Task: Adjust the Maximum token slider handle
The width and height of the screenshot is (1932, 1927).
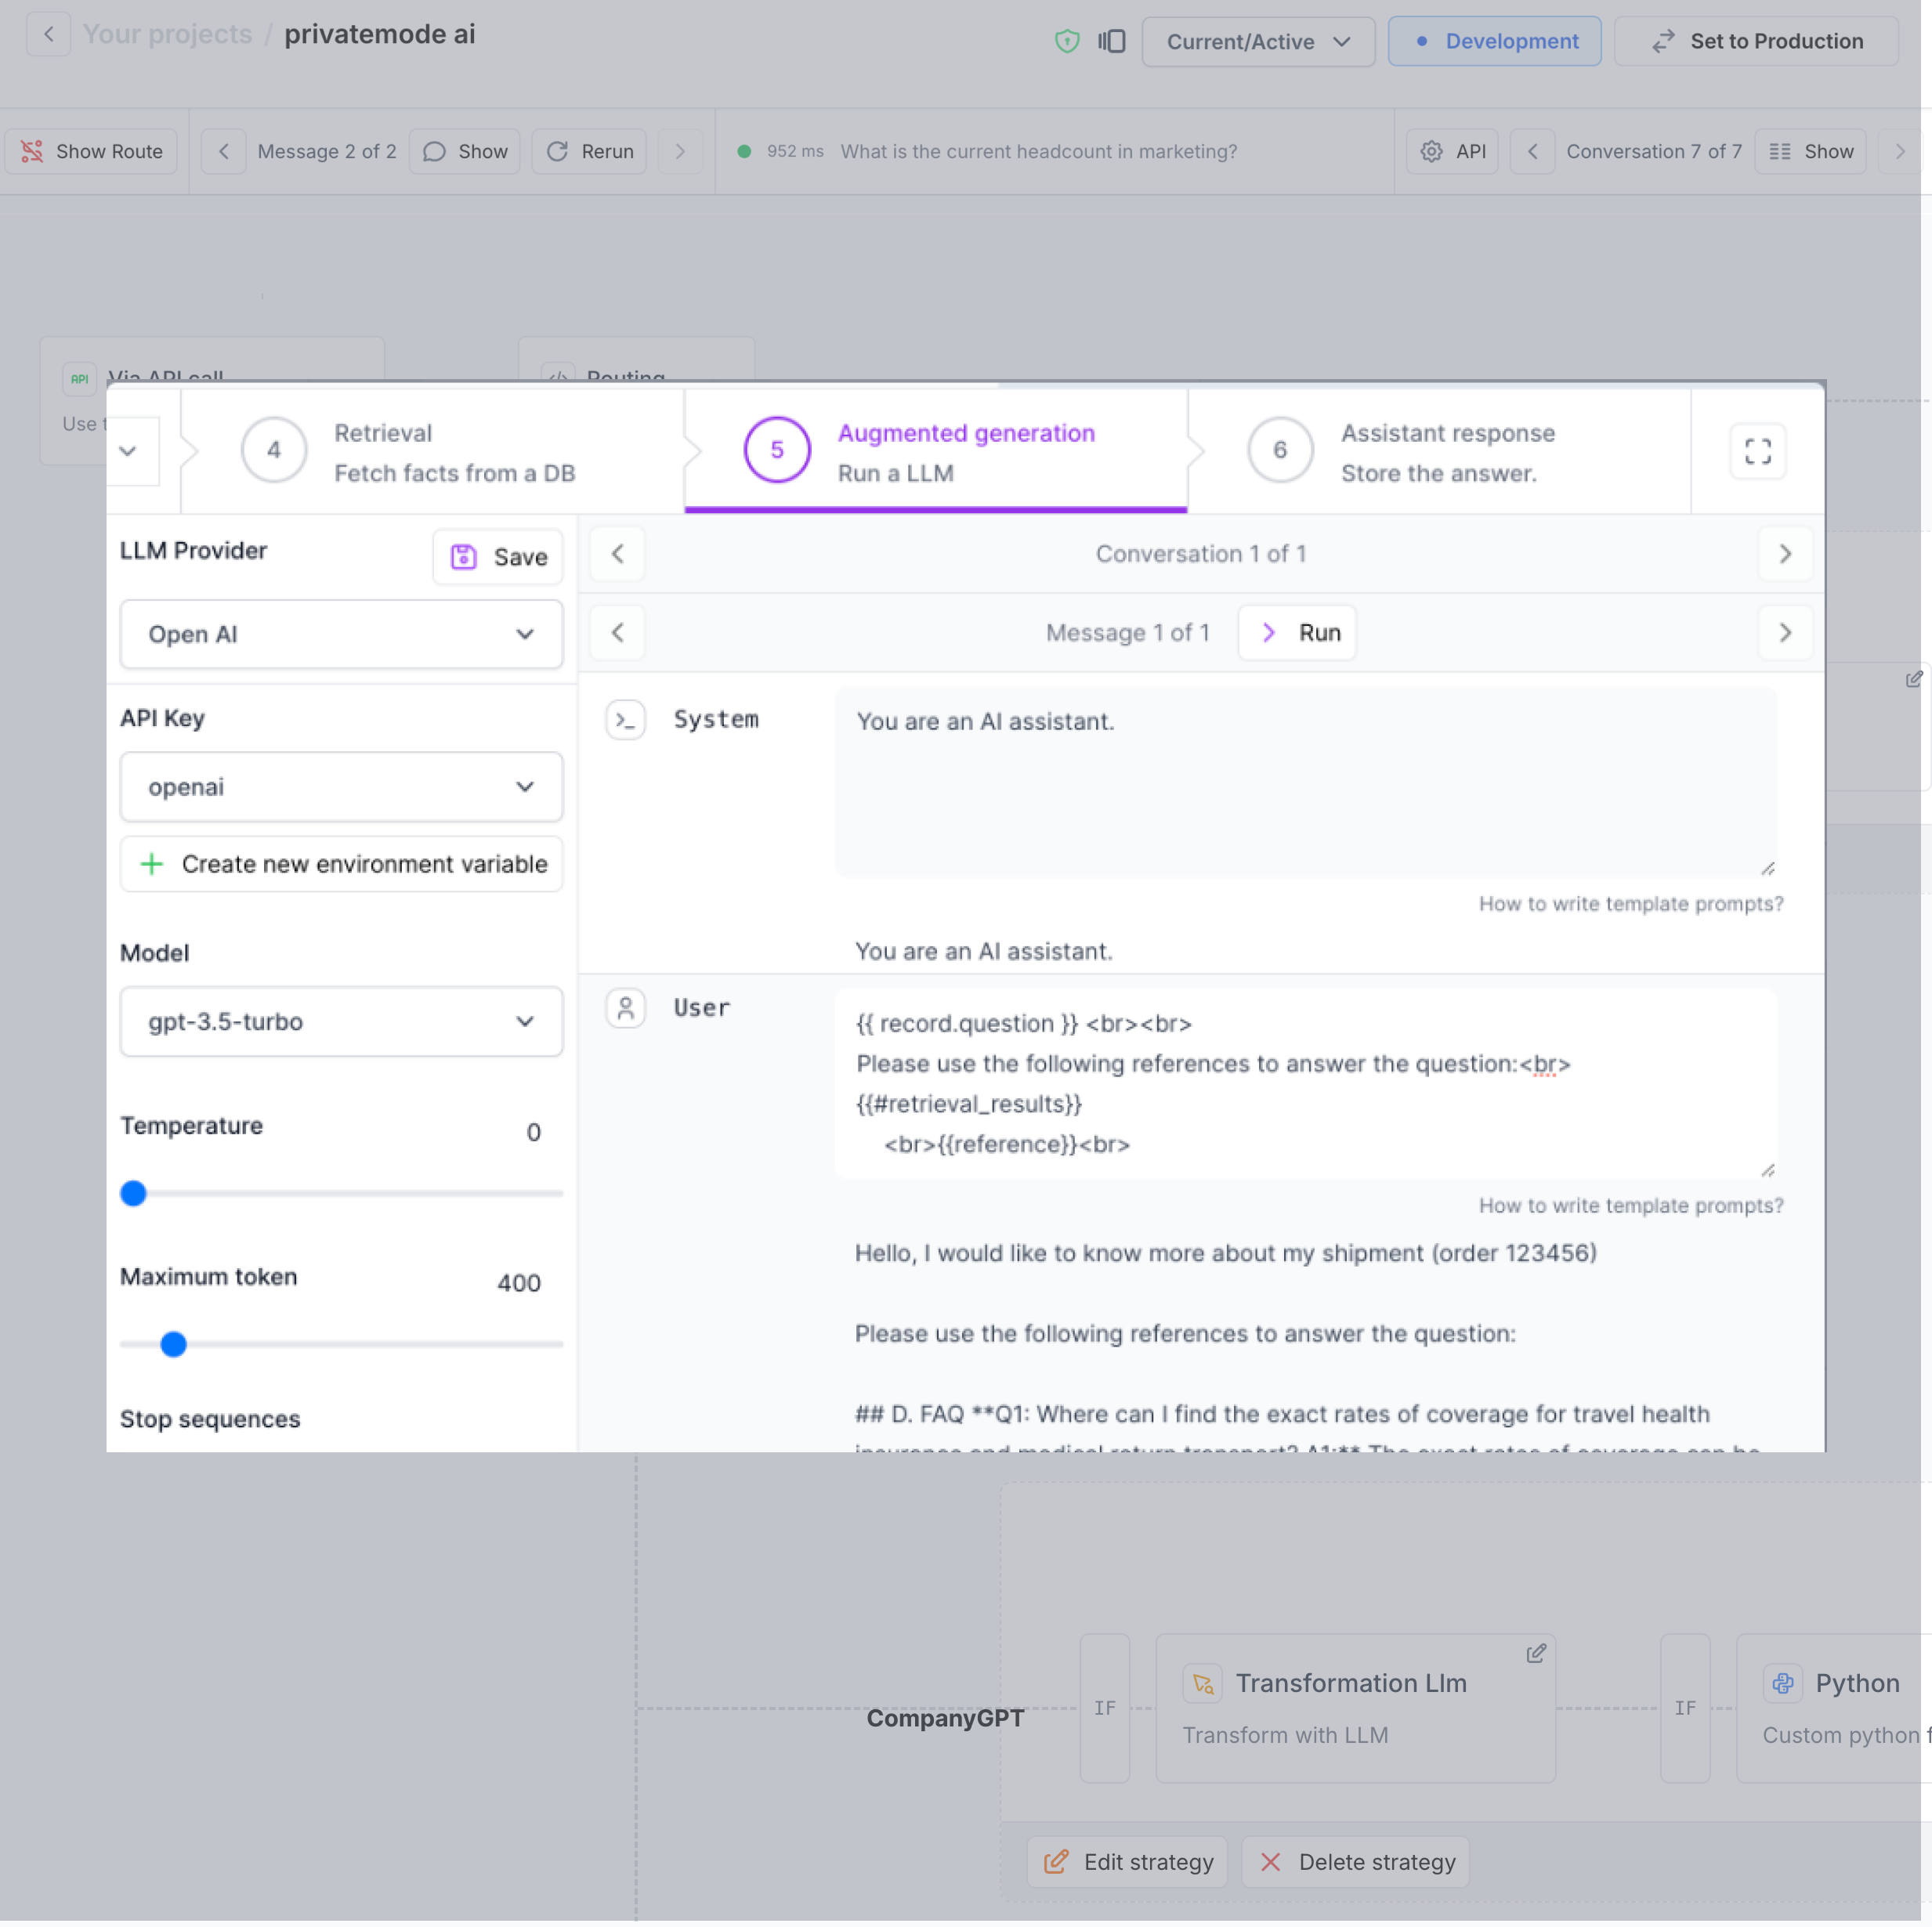Action: 173,1344
